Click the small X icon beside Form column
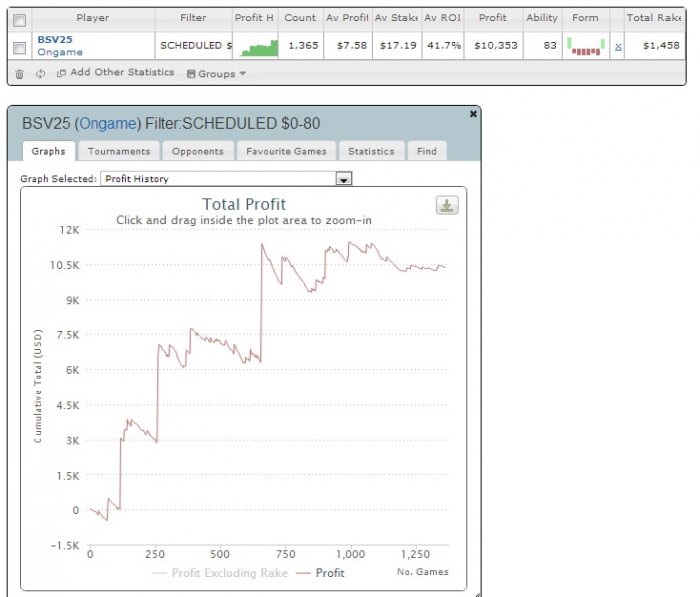Viewport: 700px width, 597px height. pyautogui.click(x=618, y=47)
